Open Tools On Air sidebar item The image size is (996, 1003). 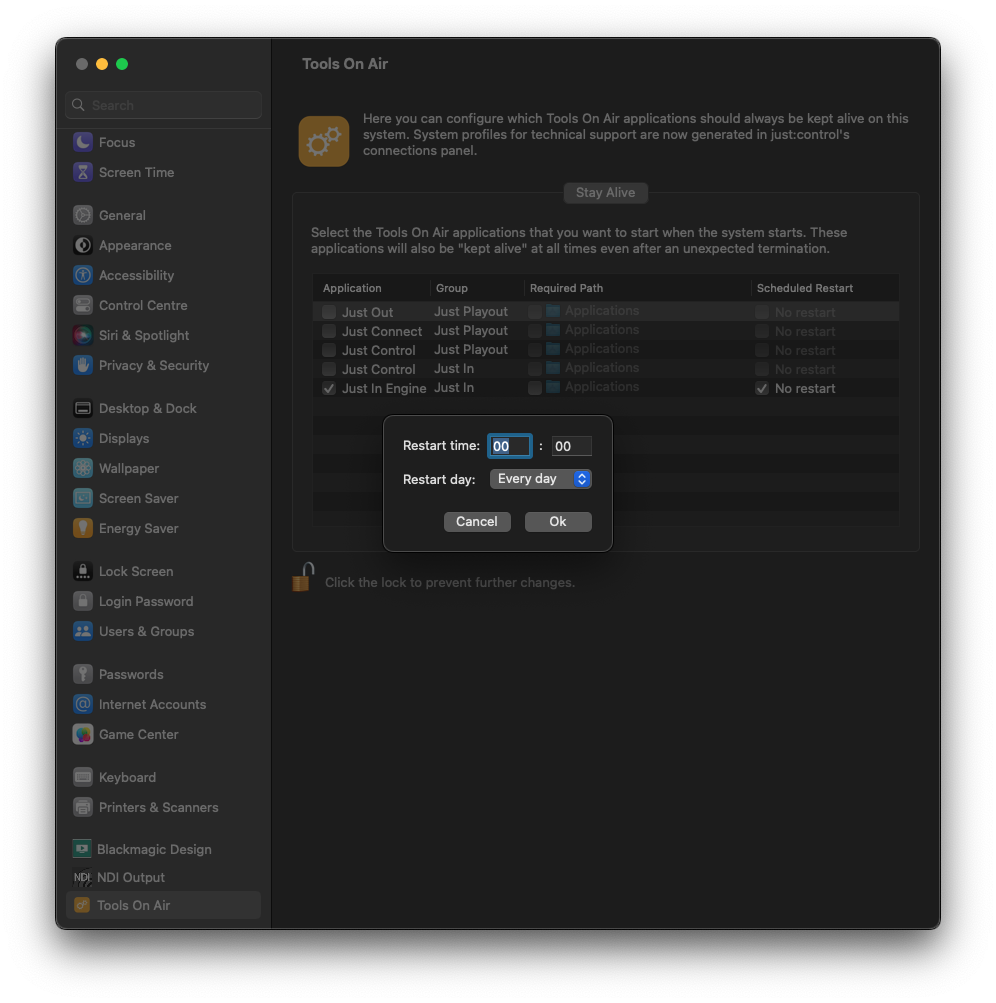(x=163, y=905)
